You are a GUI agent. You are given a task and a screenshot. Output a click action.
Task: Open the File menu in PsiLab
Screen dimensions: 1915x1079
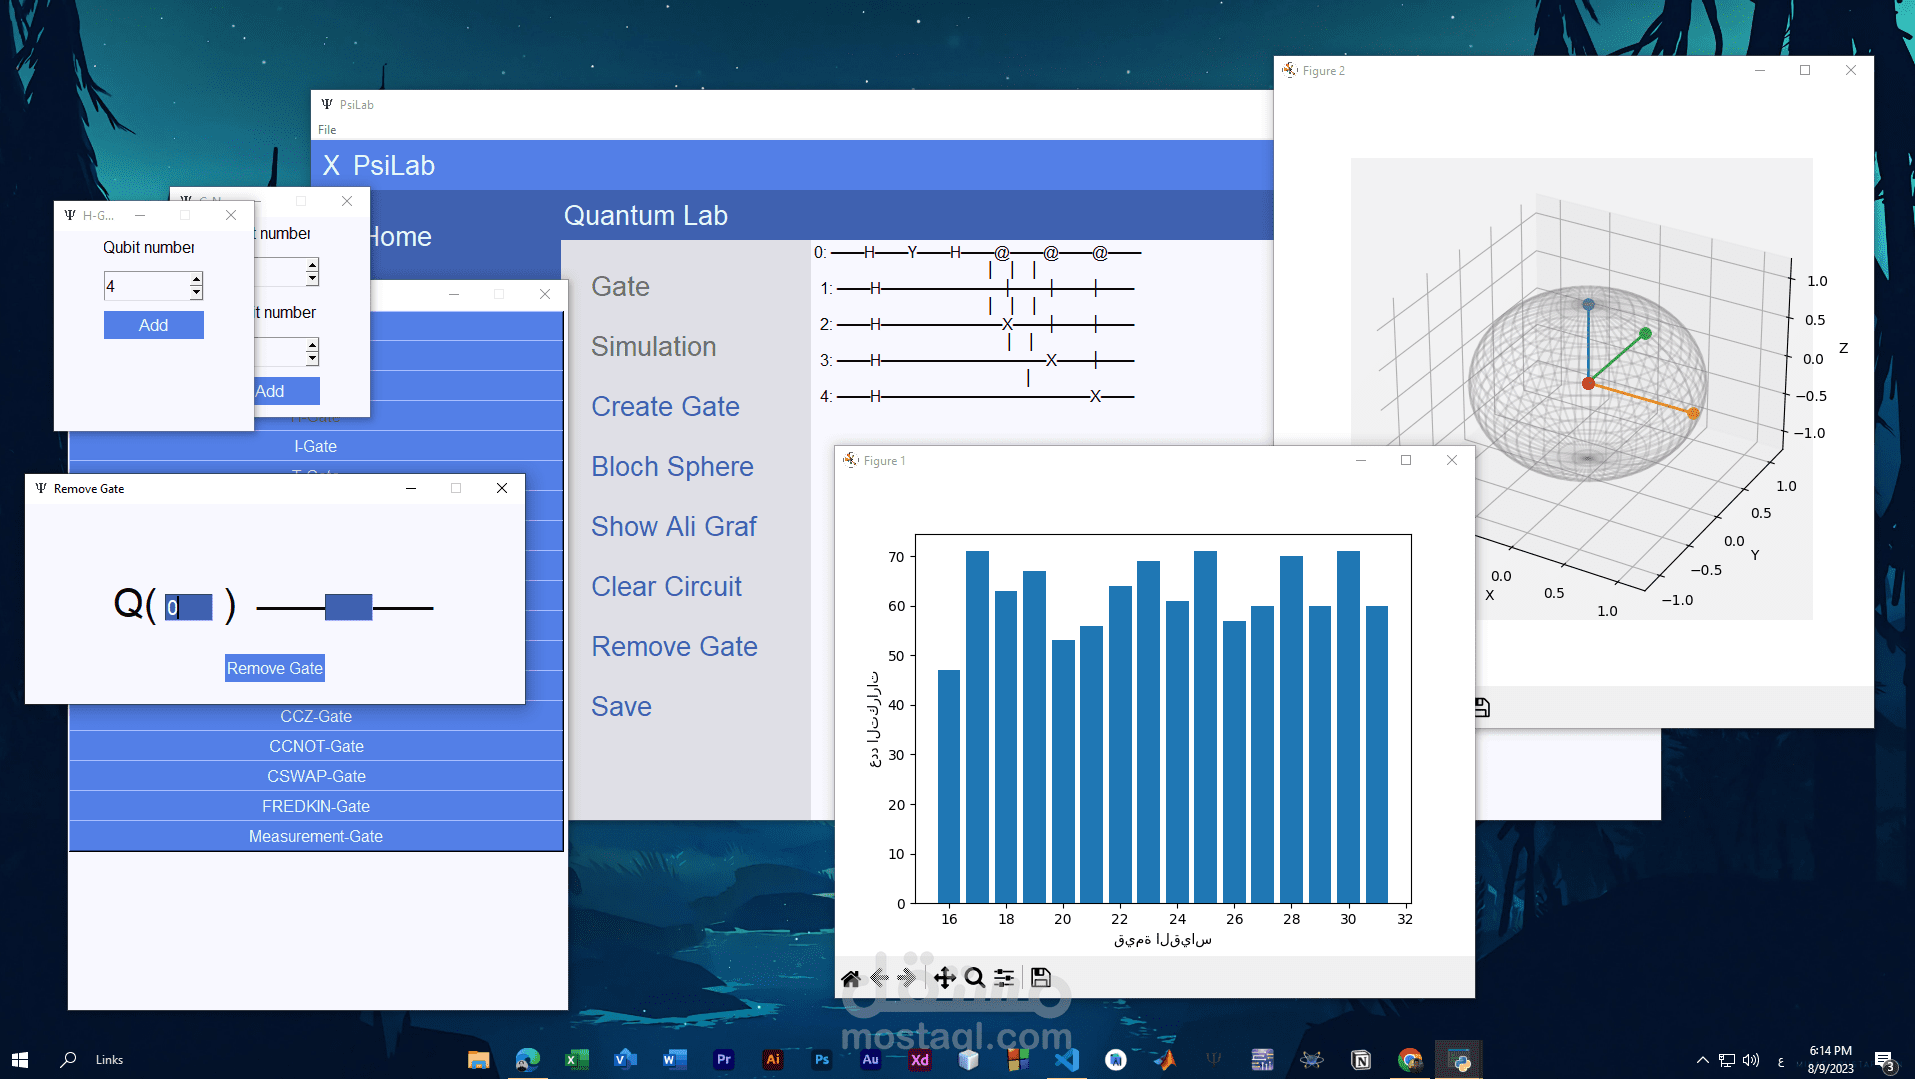coord(327,130)
